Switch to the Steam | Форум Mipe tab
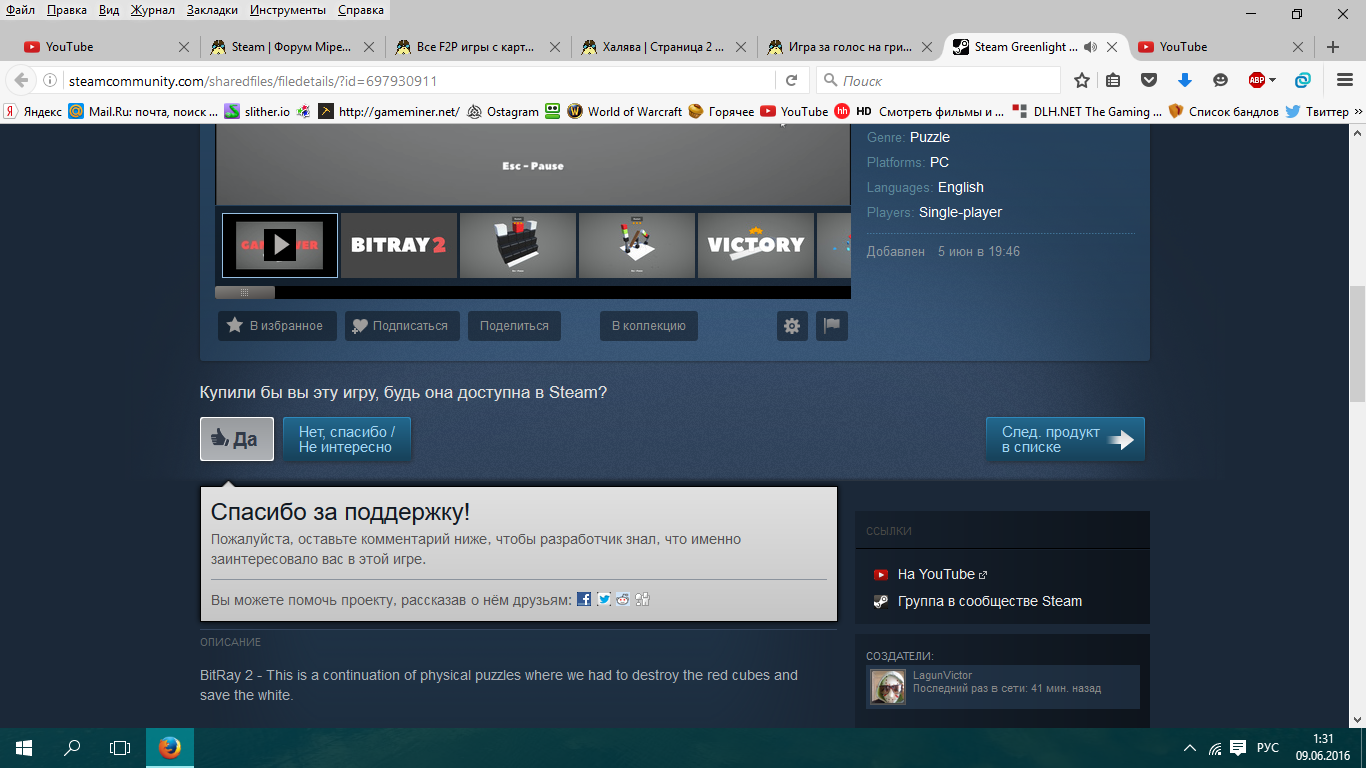The width and height of the screenshot is (1366, 768). coord(290,47)
